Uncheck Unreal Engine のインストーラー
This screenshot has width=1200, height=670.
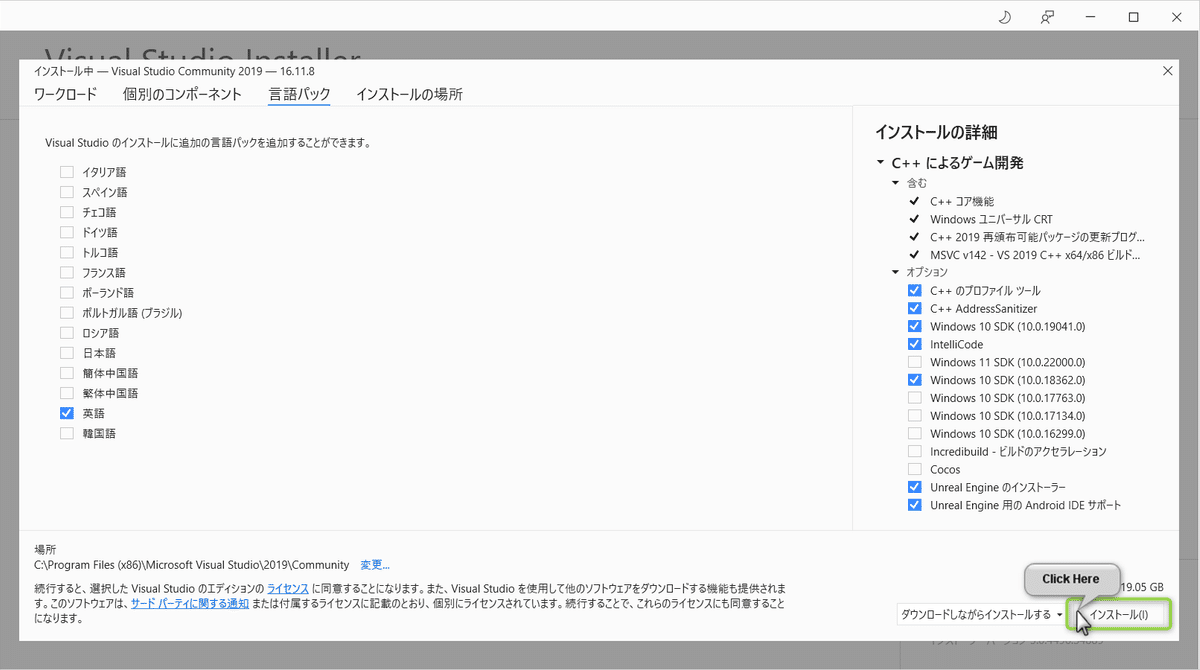pyautogui.click(x=914, y=487)
